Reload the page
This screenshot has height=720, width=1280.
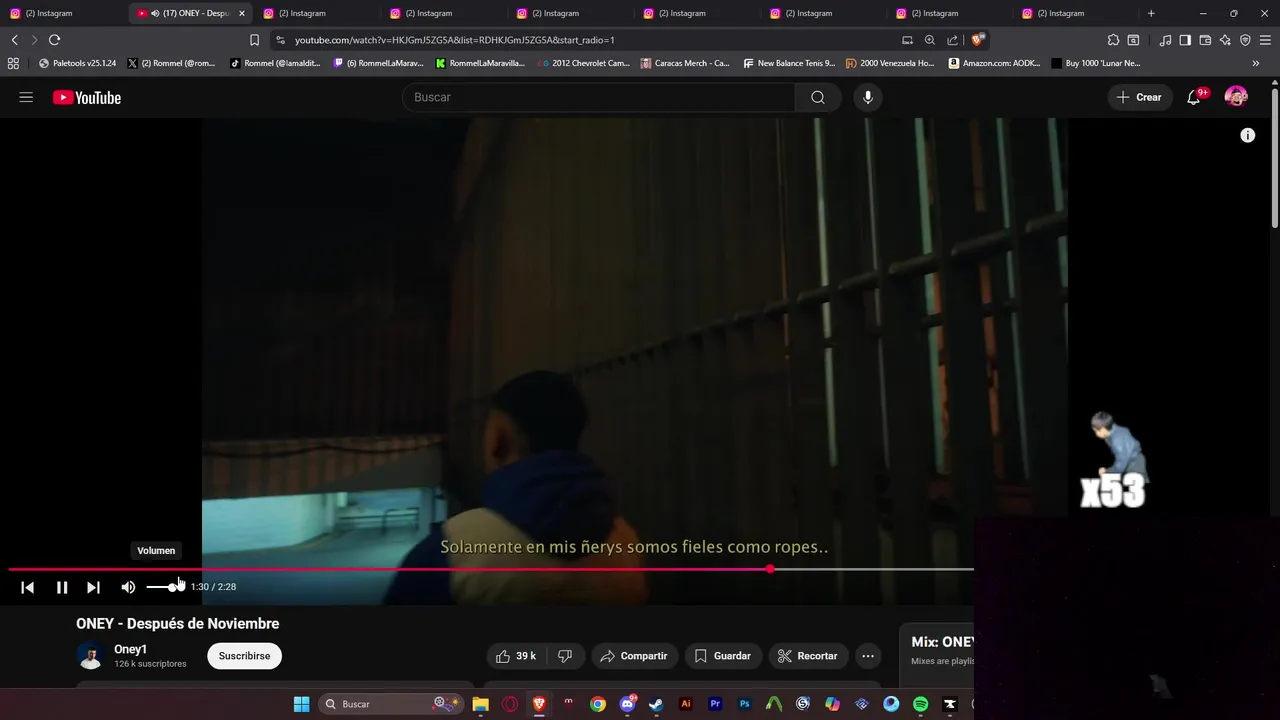click(x=54, y=40)
